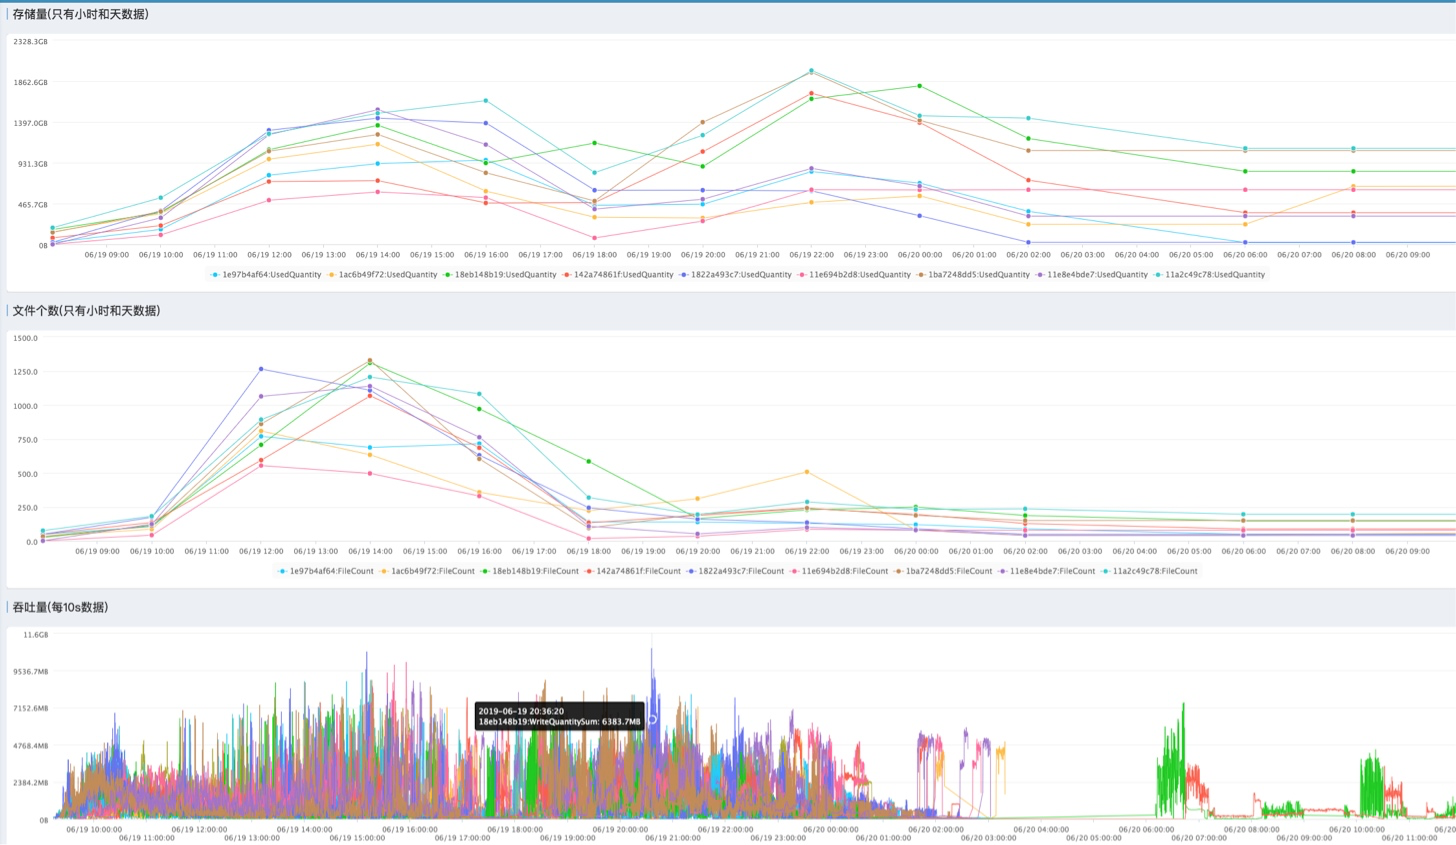Toggle the 18eb148b19:FileCount legend entry
This screenshot has width=1456, height=845.
coord(531,571)
